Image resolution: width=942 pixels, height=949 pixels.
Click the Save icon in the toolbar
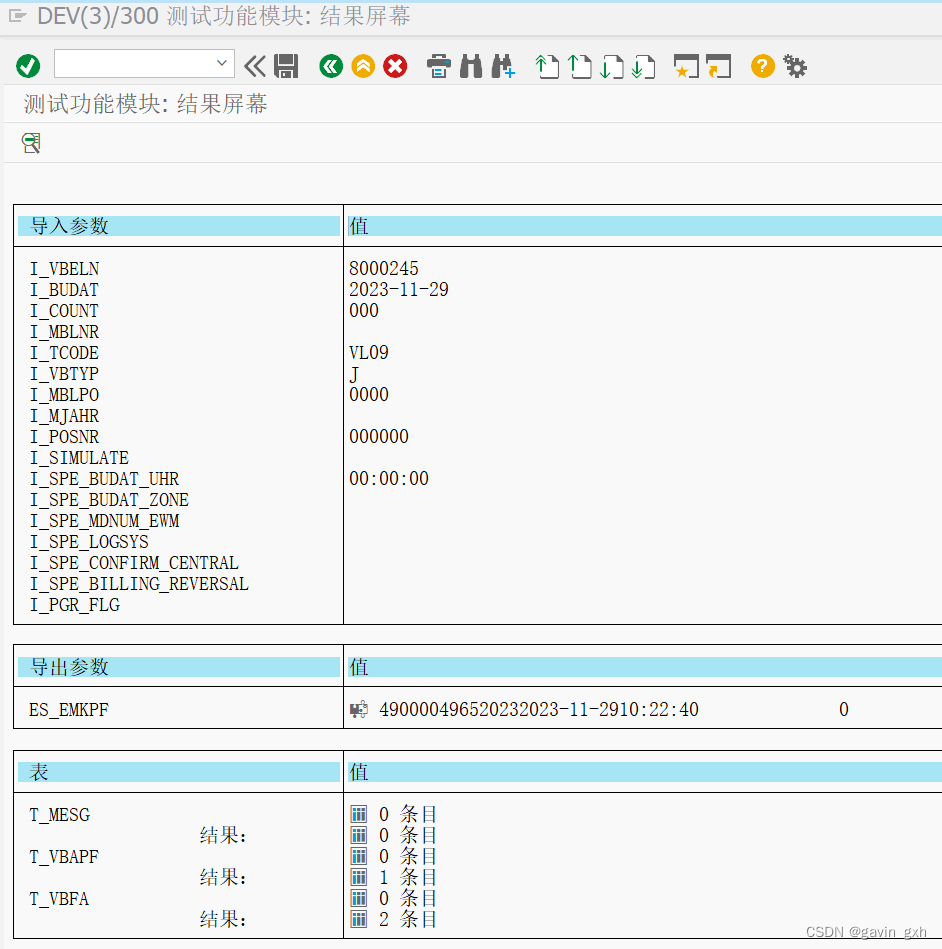click(287, 66)
